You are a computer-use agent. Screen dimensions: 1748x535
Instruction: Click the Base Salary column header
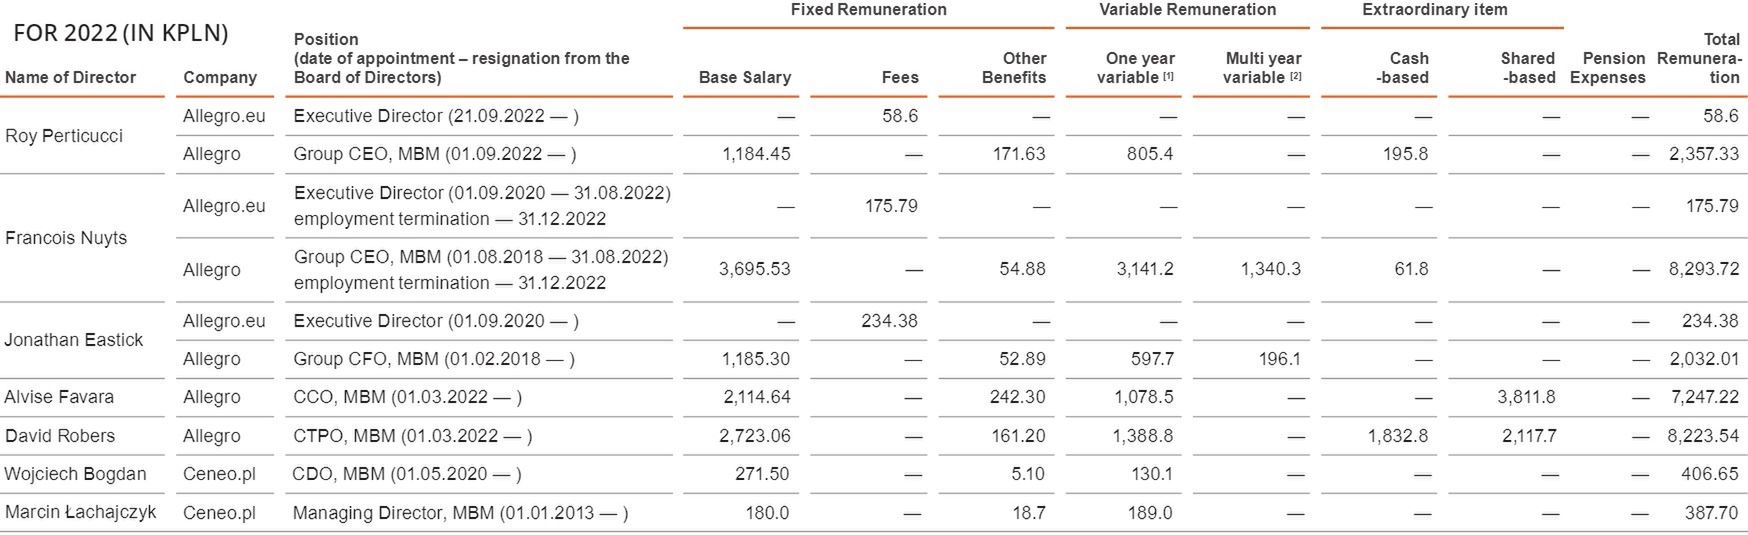744,77
